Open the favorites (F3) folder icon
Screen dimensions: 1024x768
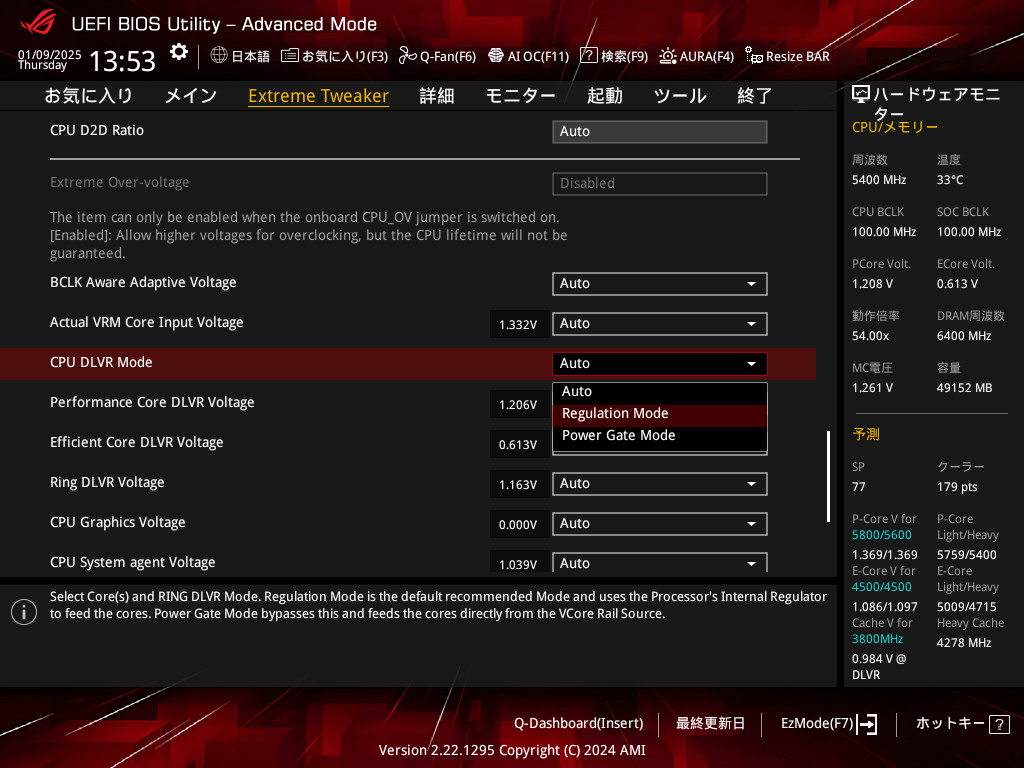(290, 56)
